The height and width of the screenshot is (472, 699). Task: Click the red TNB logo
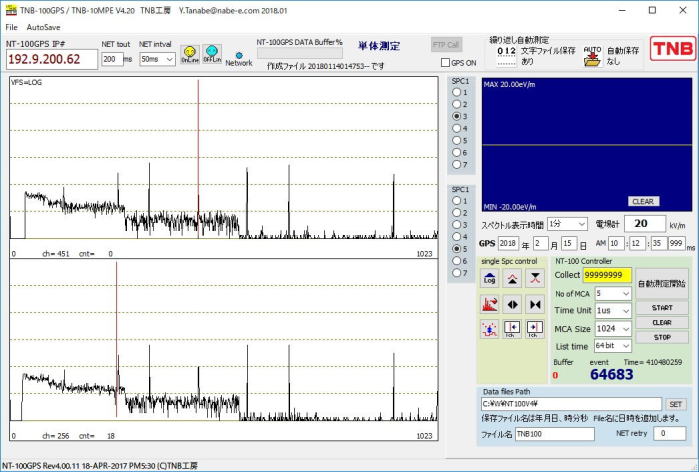pyautogui.click(x=672, y=49)
